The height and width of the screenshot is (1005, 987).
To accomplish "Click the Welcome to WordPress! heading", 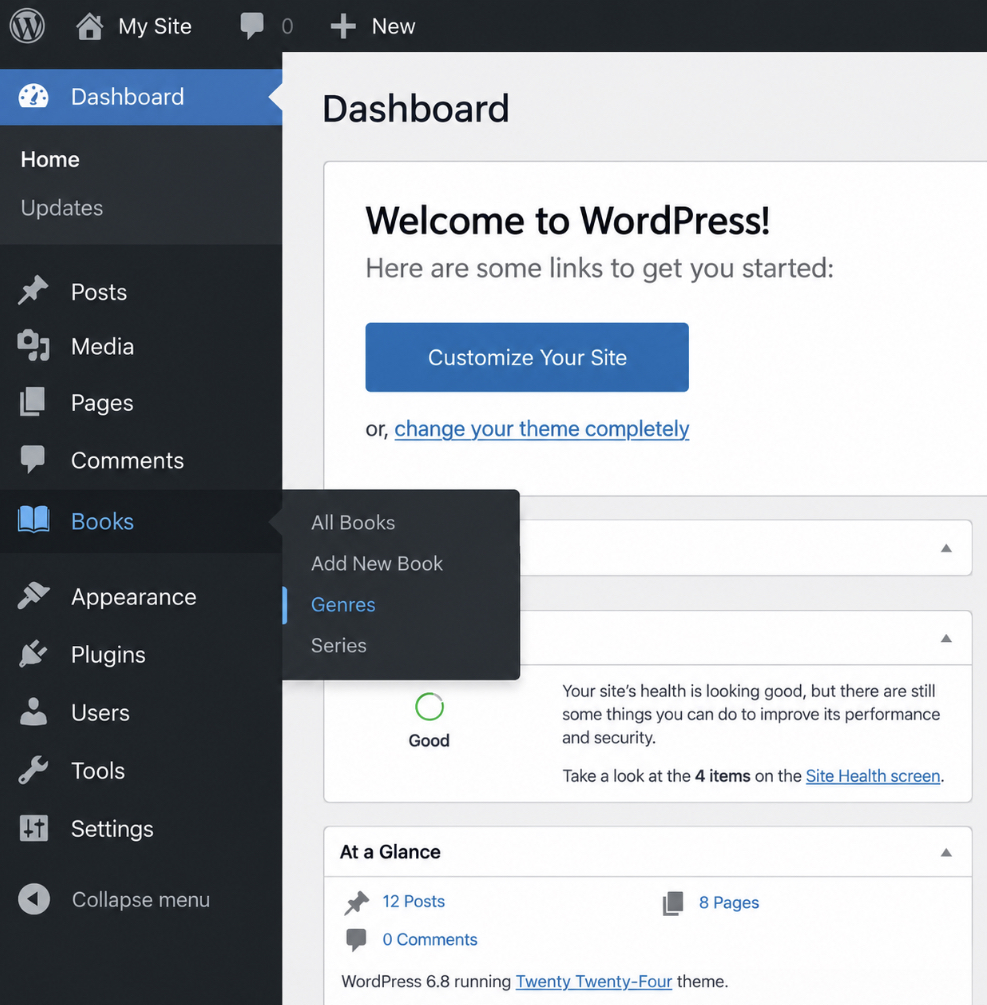I will coord(567,220).
